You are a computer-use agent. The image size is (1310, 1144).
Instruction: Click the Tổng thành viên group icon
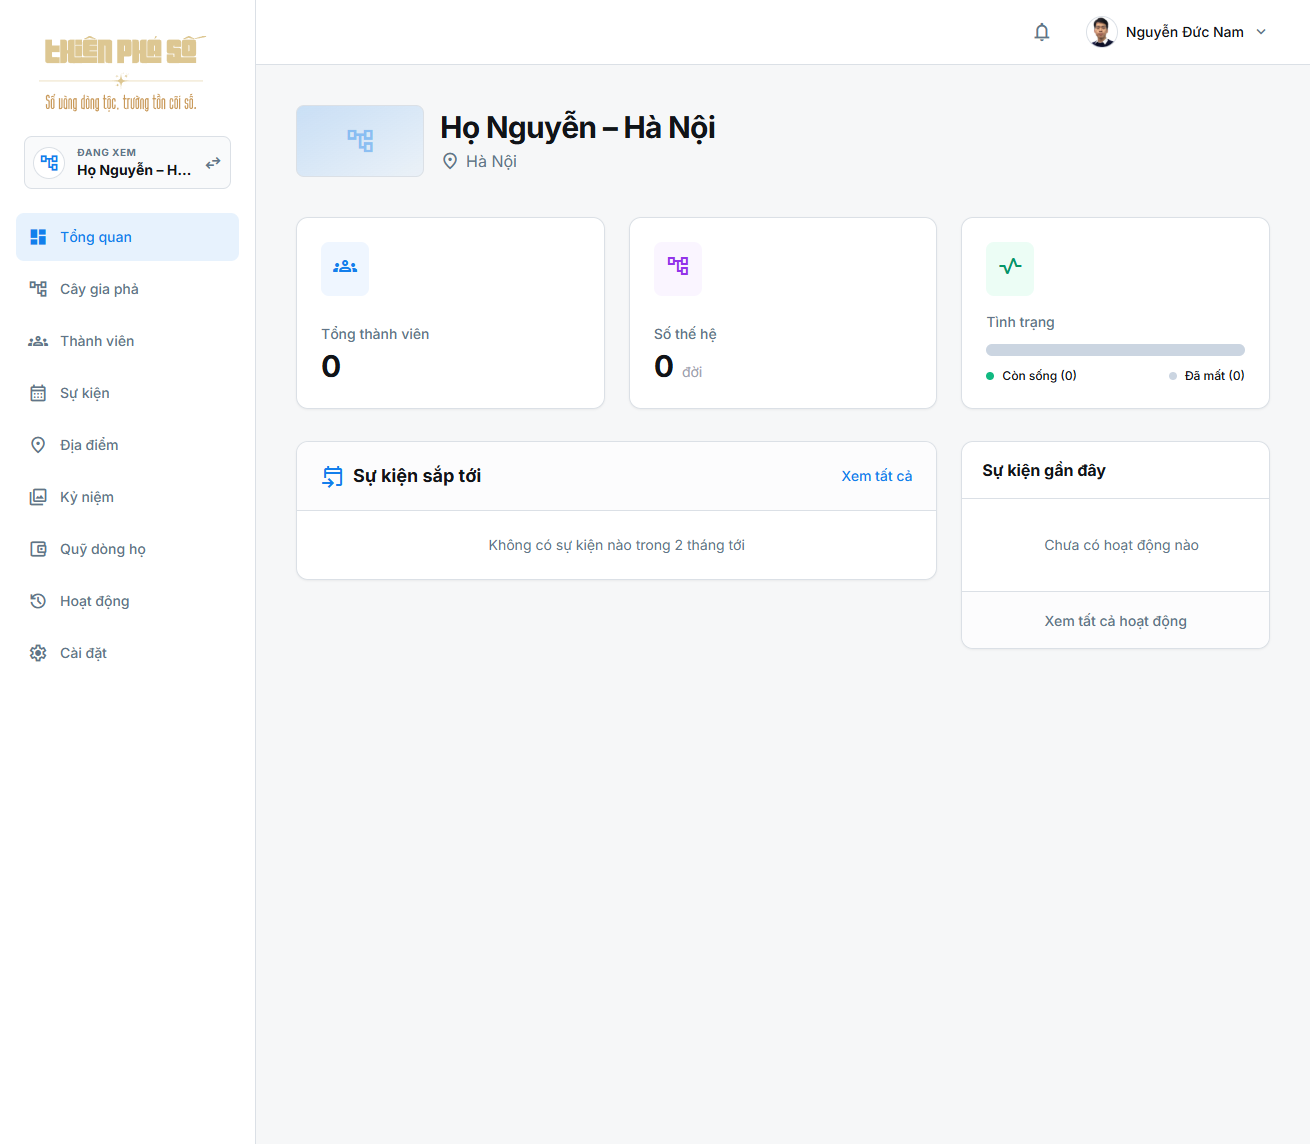345,268
